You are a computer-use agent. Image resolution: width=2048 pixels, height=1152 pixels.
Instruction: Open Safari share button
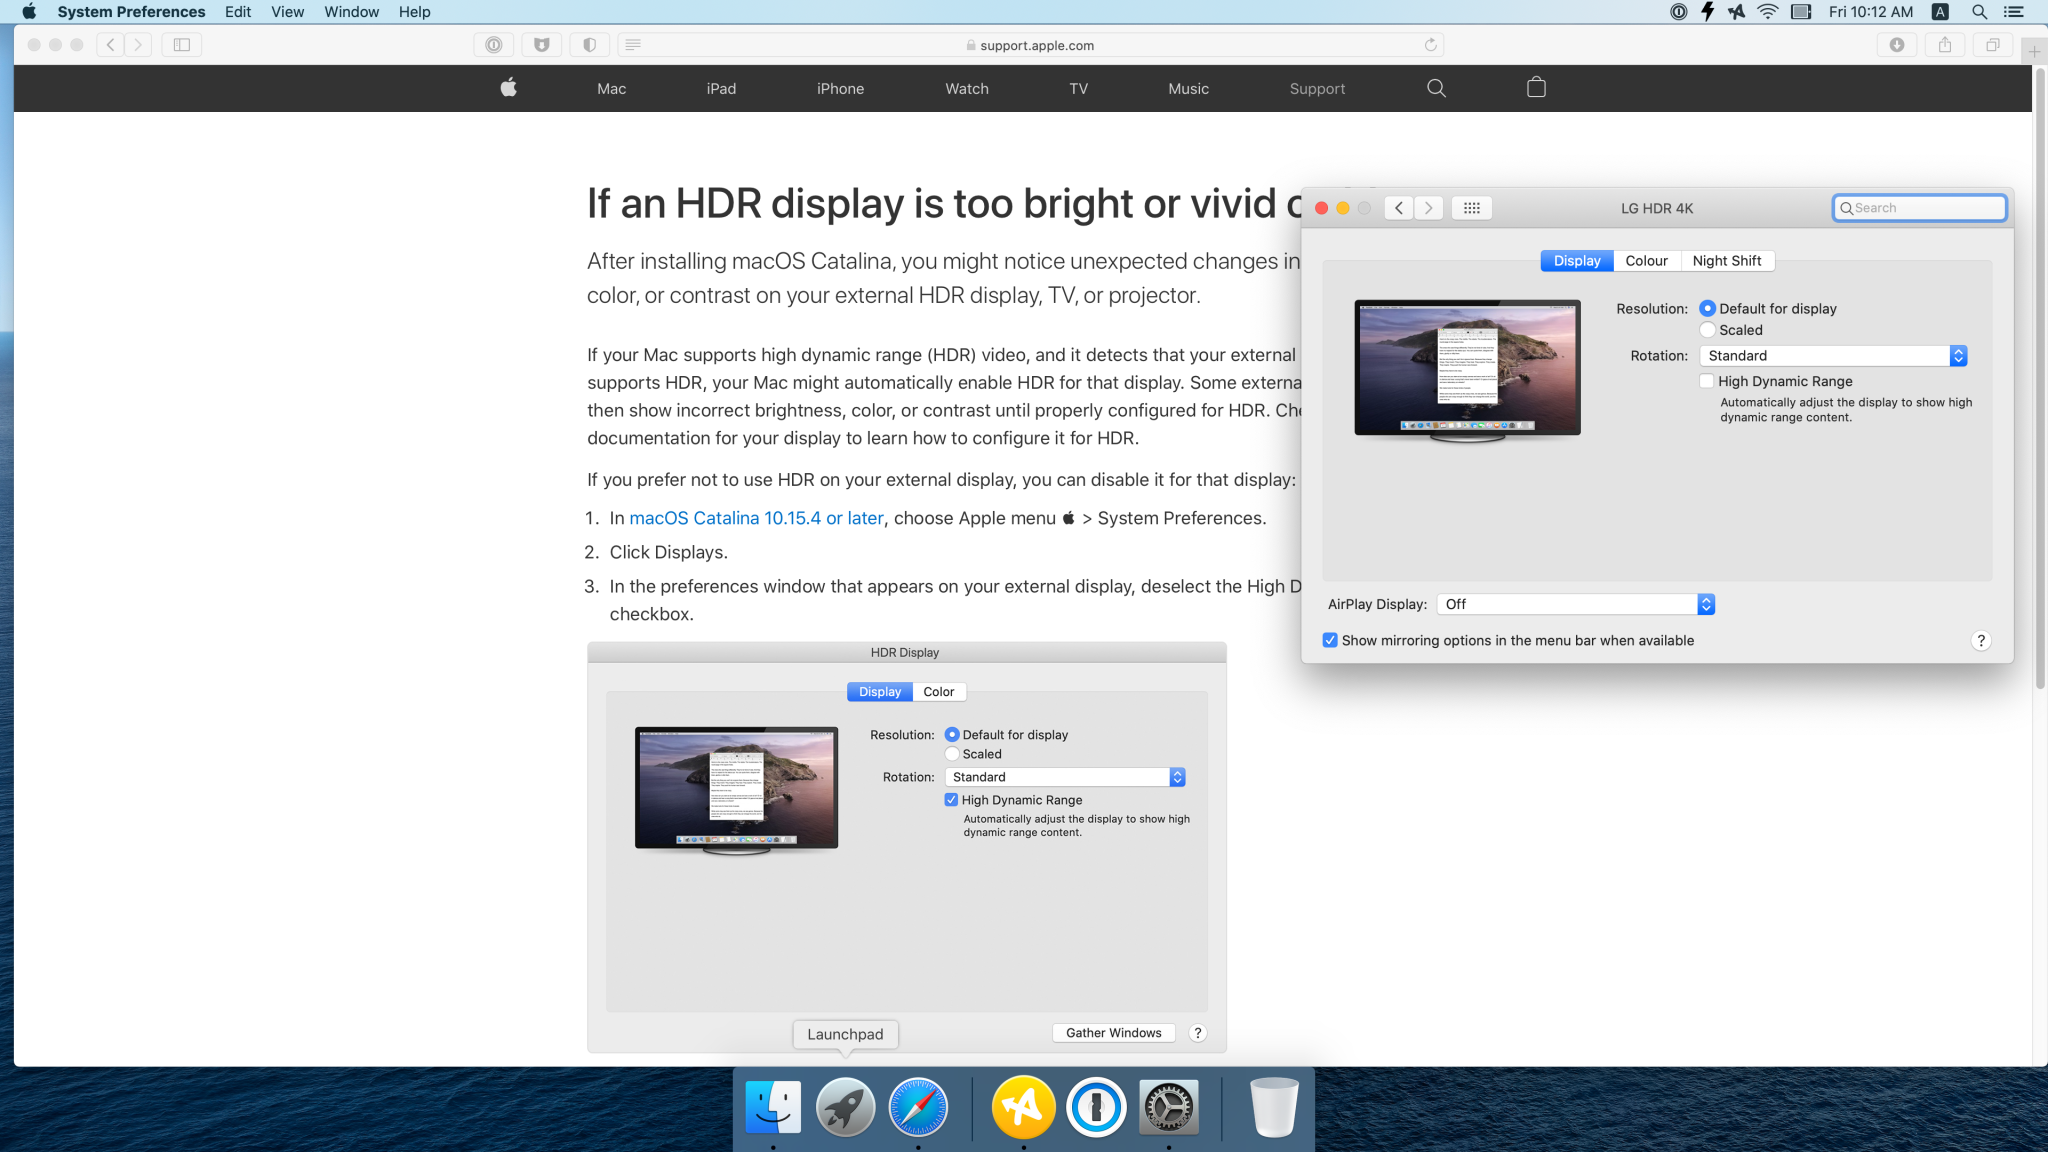click(x=1945, y=44)
